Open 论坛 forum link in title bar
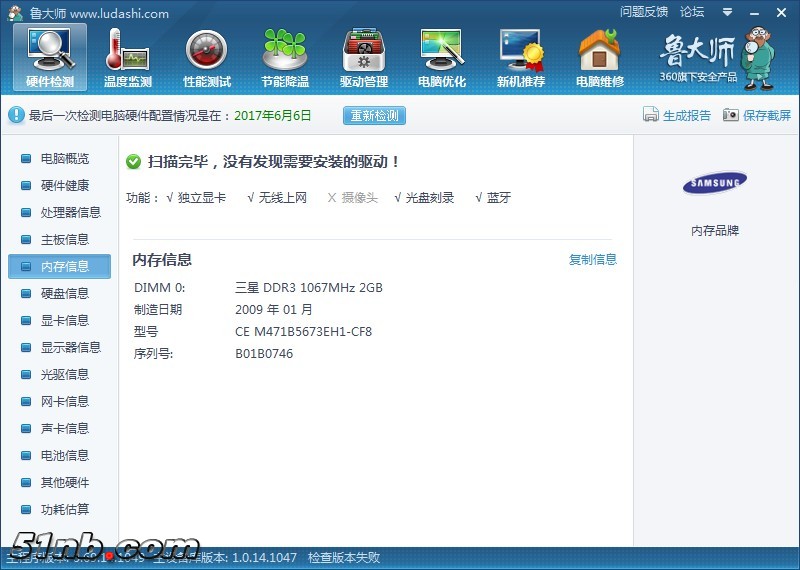The image size is (800, 570). (692, 12)
